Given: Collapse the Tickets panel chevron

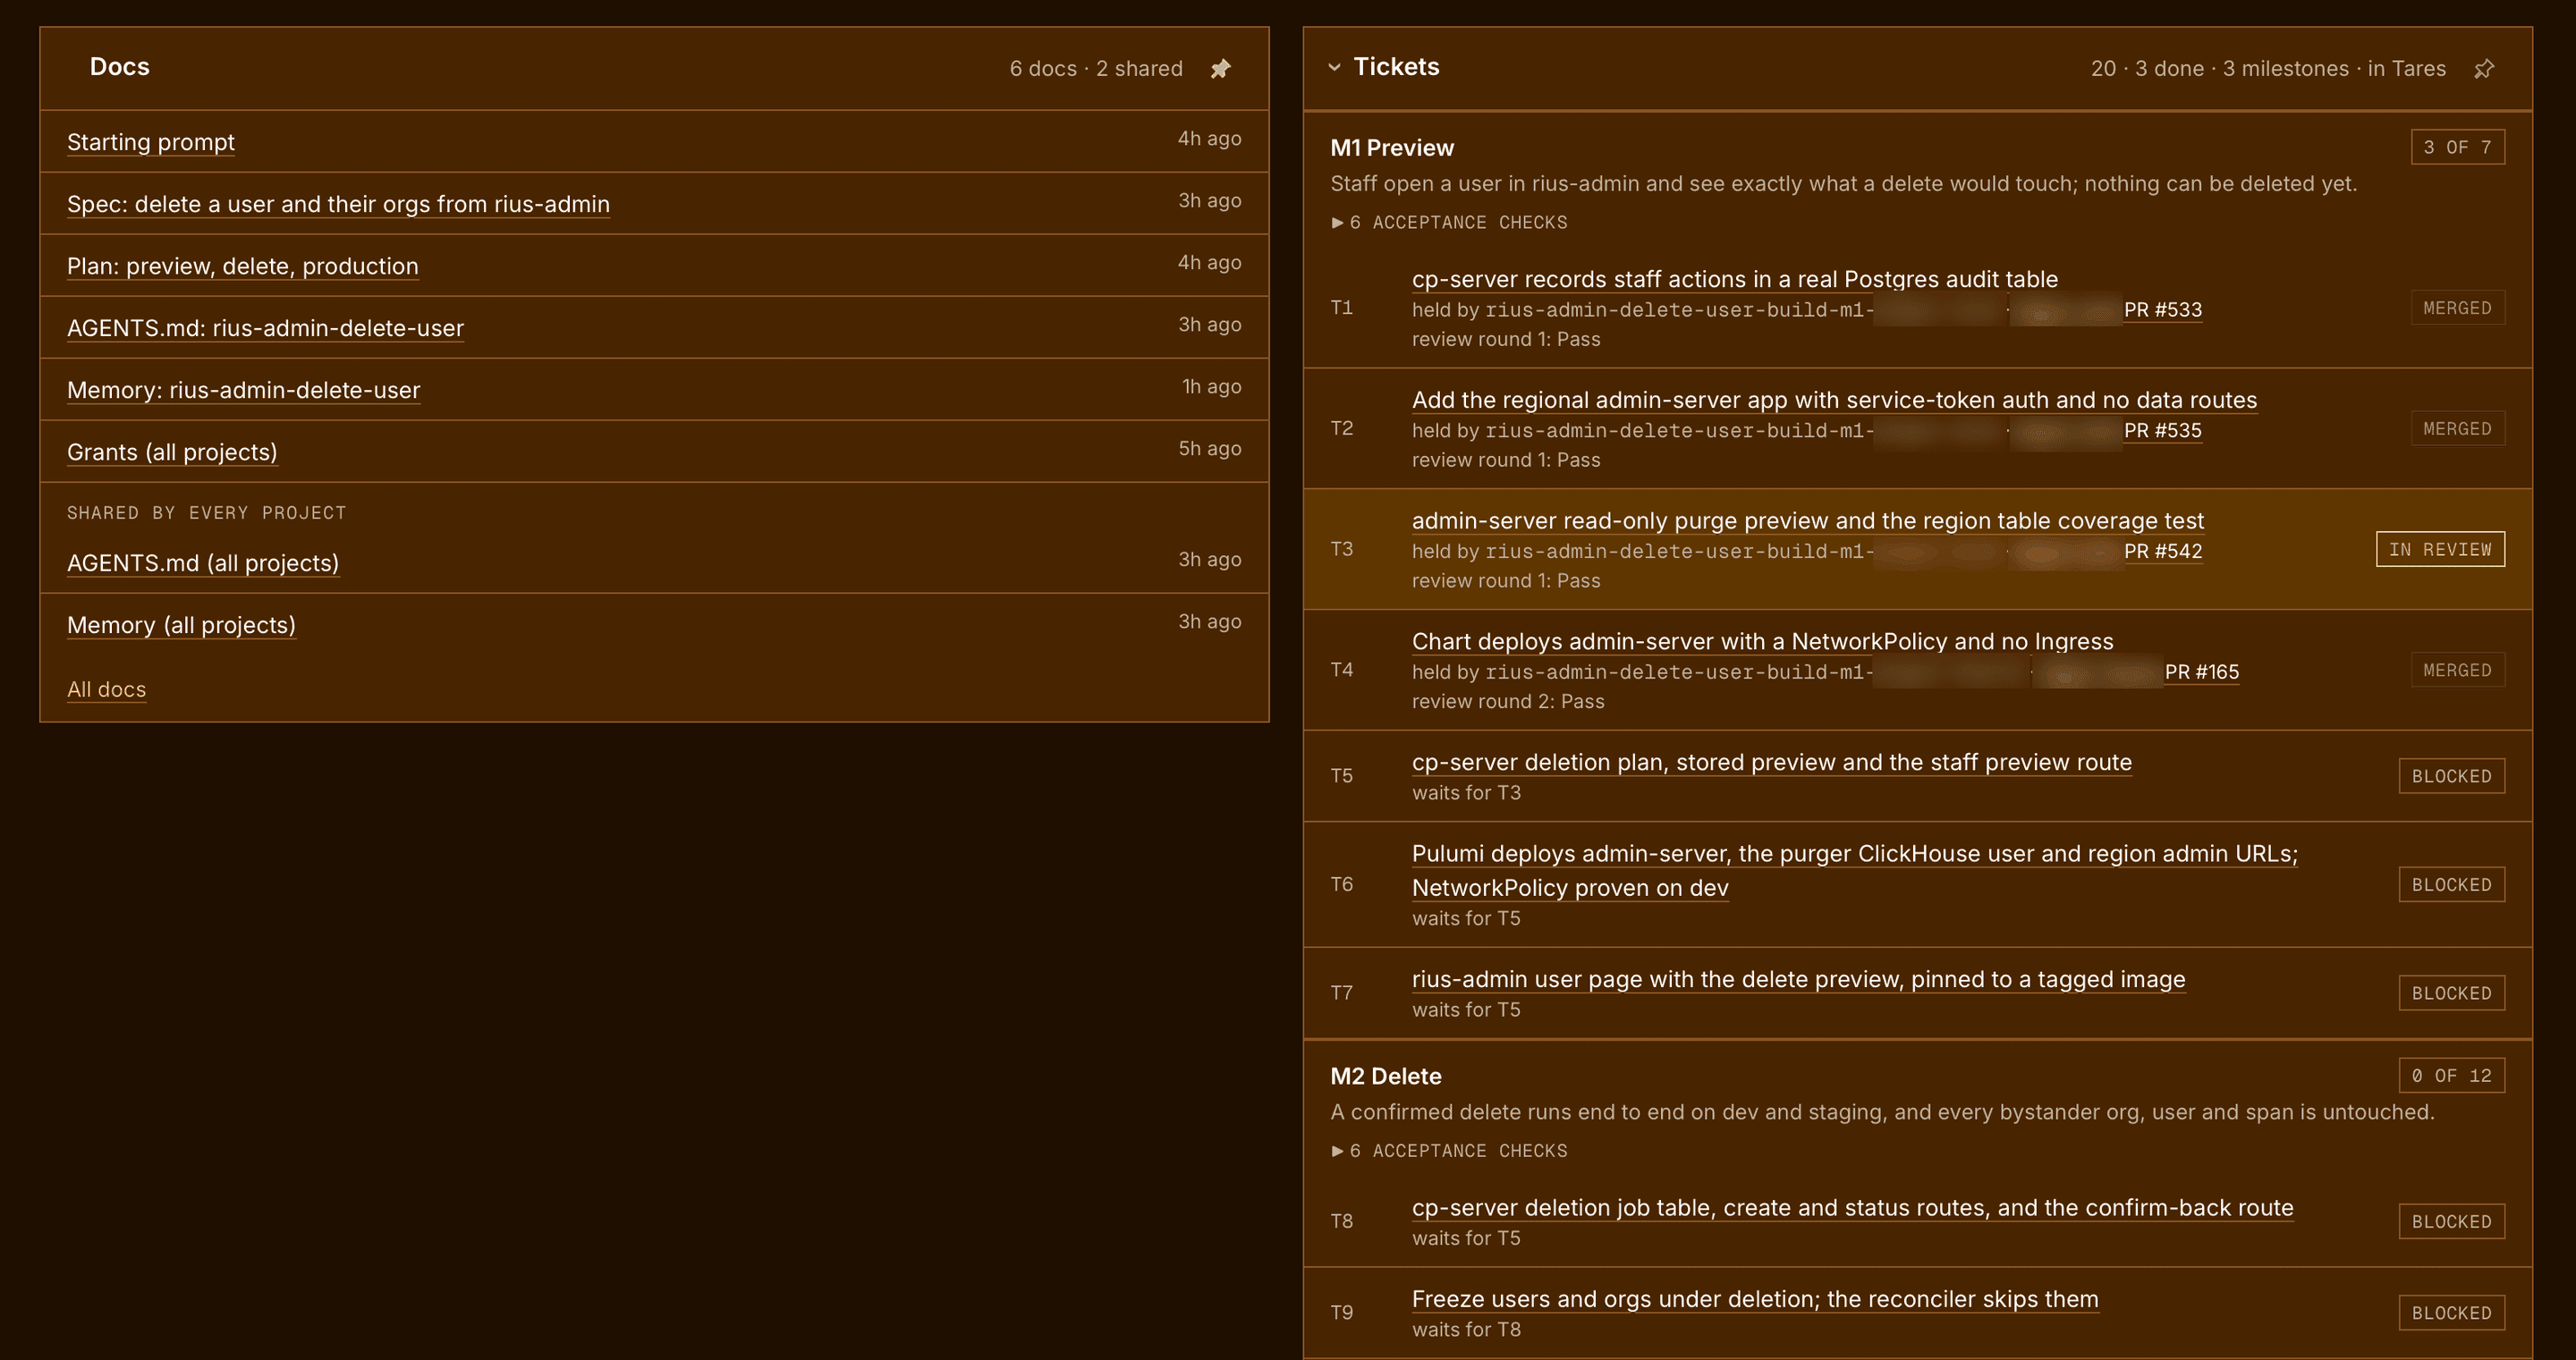Looking at the screenshot, I should [x=1334, y=67].
